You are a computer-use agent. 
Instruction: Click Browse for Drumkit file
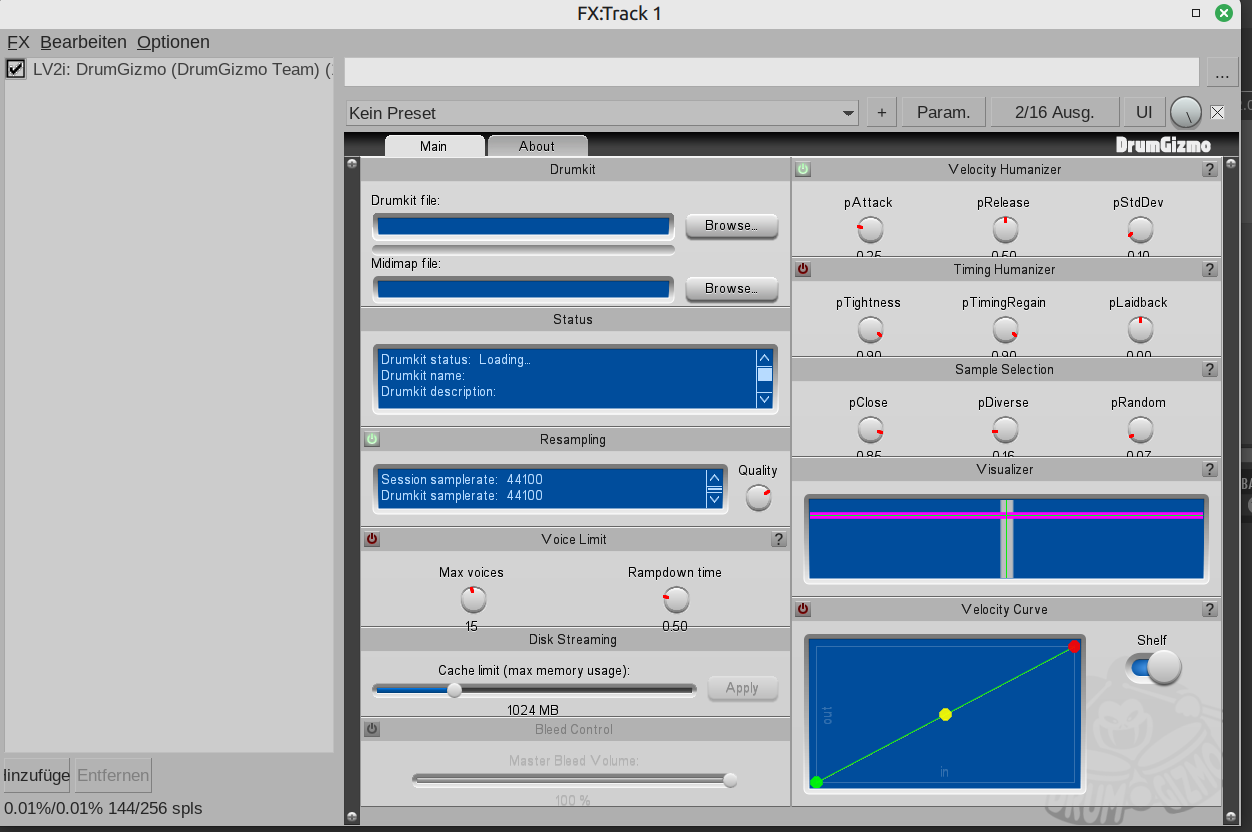(732, 226)
